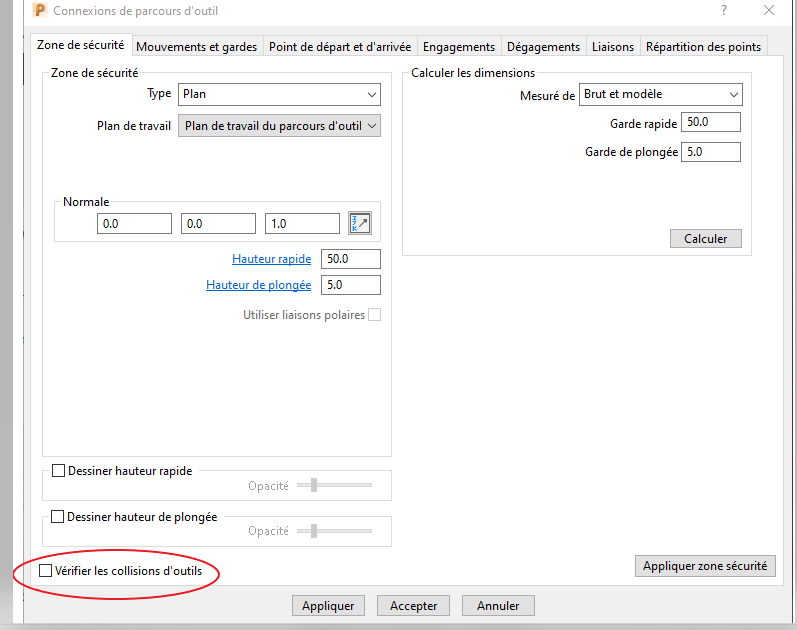The width and height of the screenshot is (797, 630).
Task: Open Point de départ et d'arrivée tab
Action: 339,47
